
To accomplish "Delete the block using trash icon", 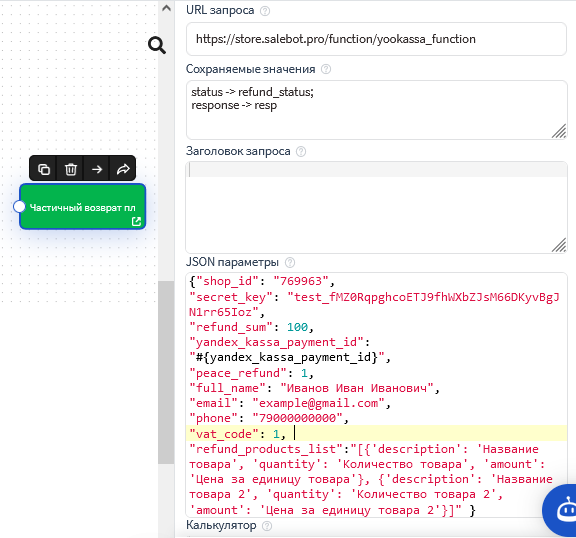I will click(71, 169).
